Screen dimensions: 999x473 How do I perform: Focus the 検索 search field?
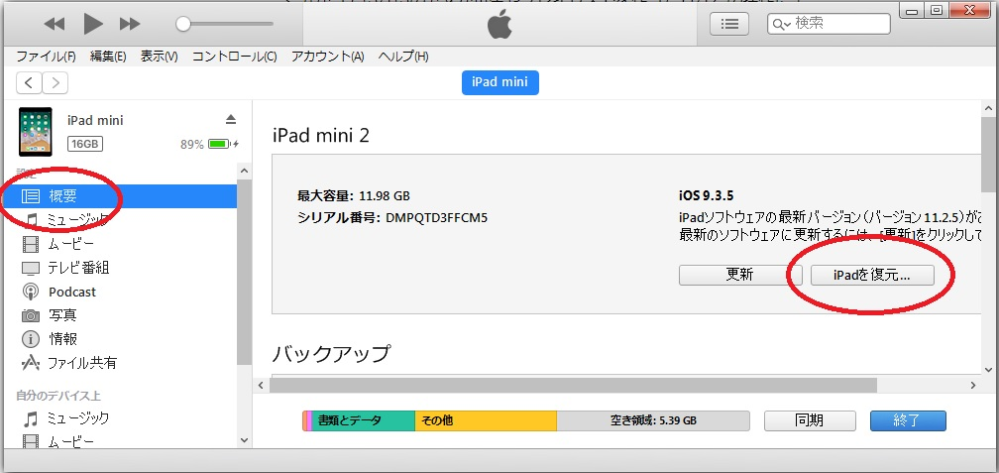click(829, 24)
